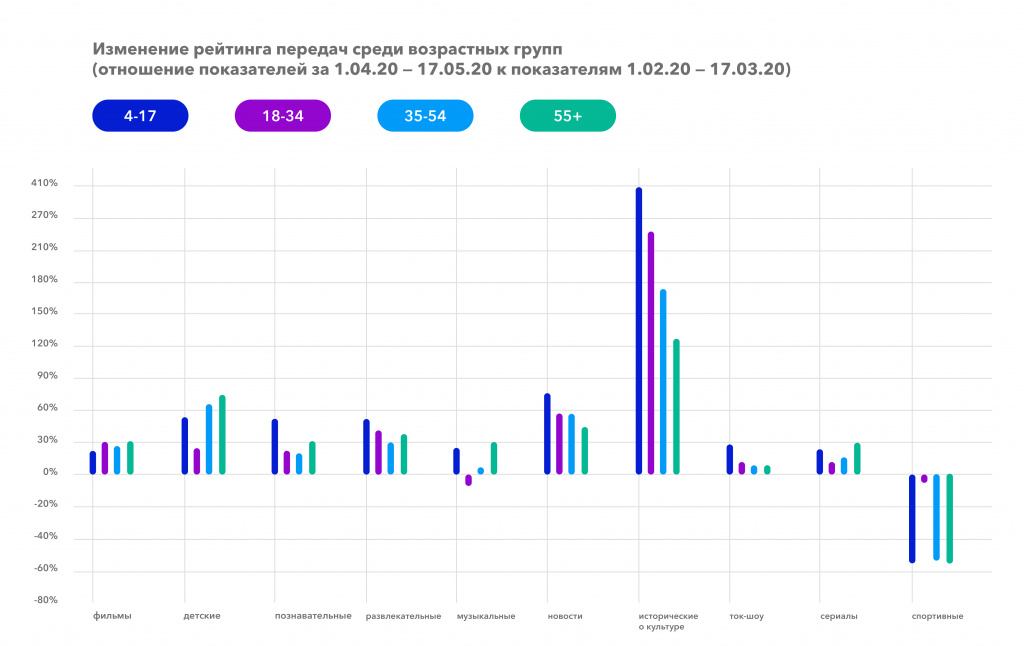This screenshot has width=1024, height=646.
Task: Select the познавательные axis label
Action: click(x=313, y=616)
